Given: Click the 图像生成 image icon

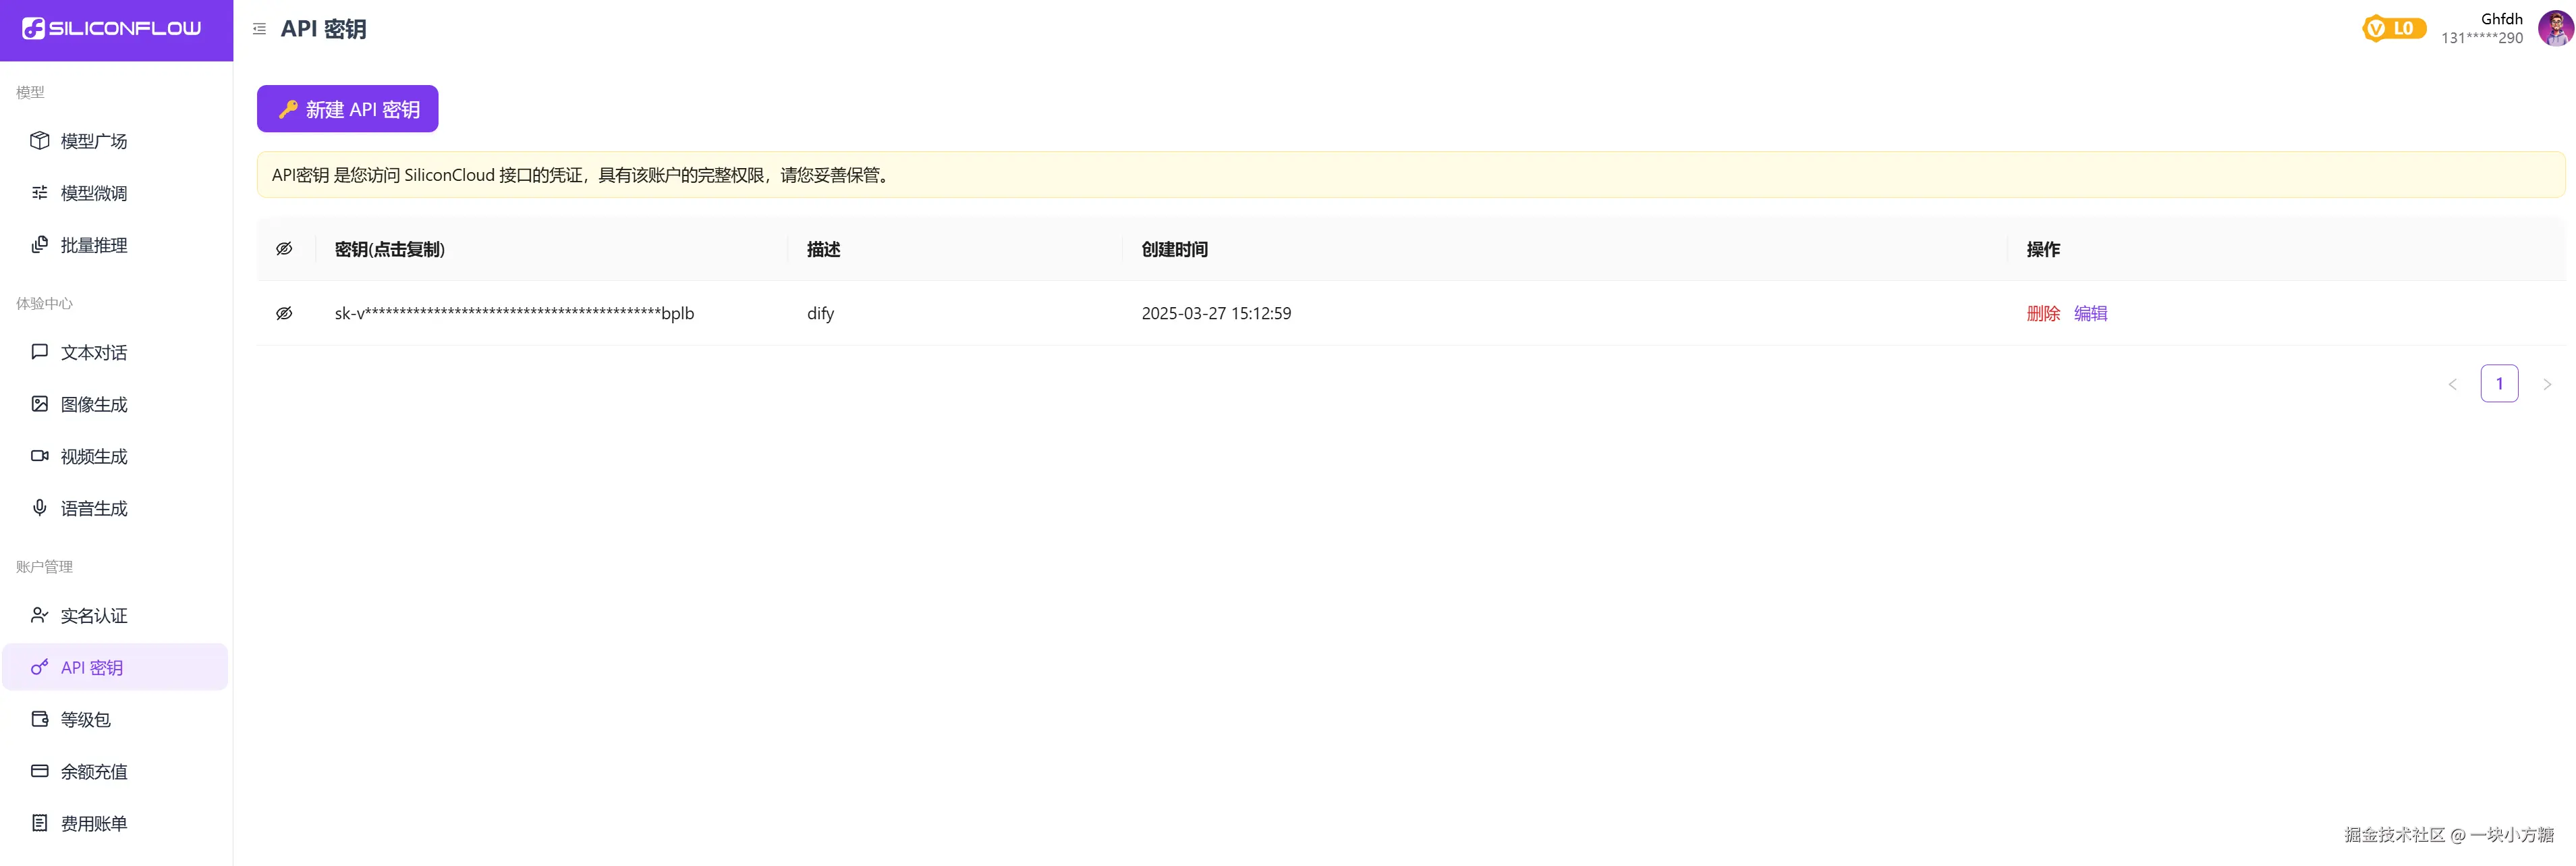Looking at the screenshot, I should (40, 404).
